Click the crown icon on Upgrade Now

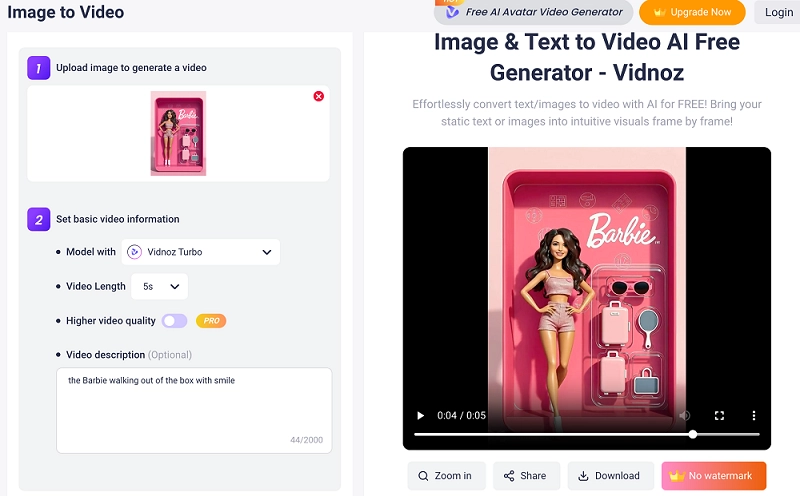tap(660, 12)
